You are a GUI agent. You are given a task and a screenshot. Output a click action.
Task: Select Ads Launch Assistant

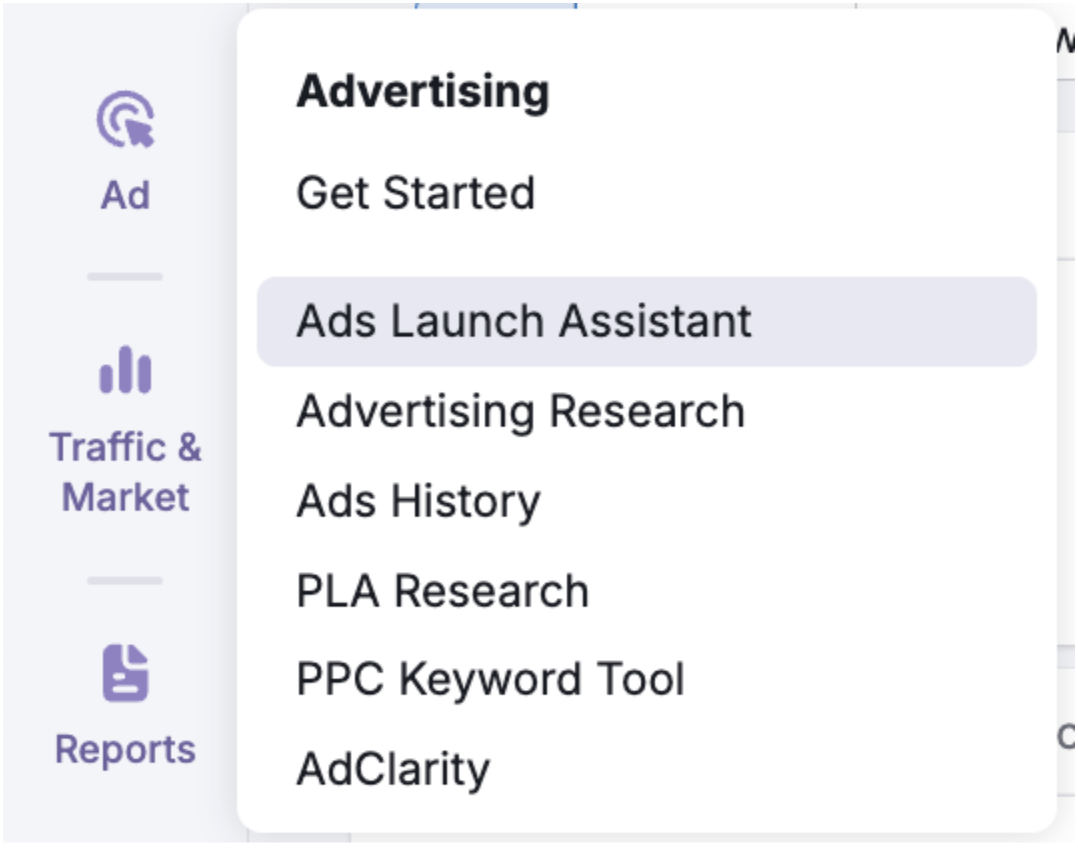click(x=524, y=321)
